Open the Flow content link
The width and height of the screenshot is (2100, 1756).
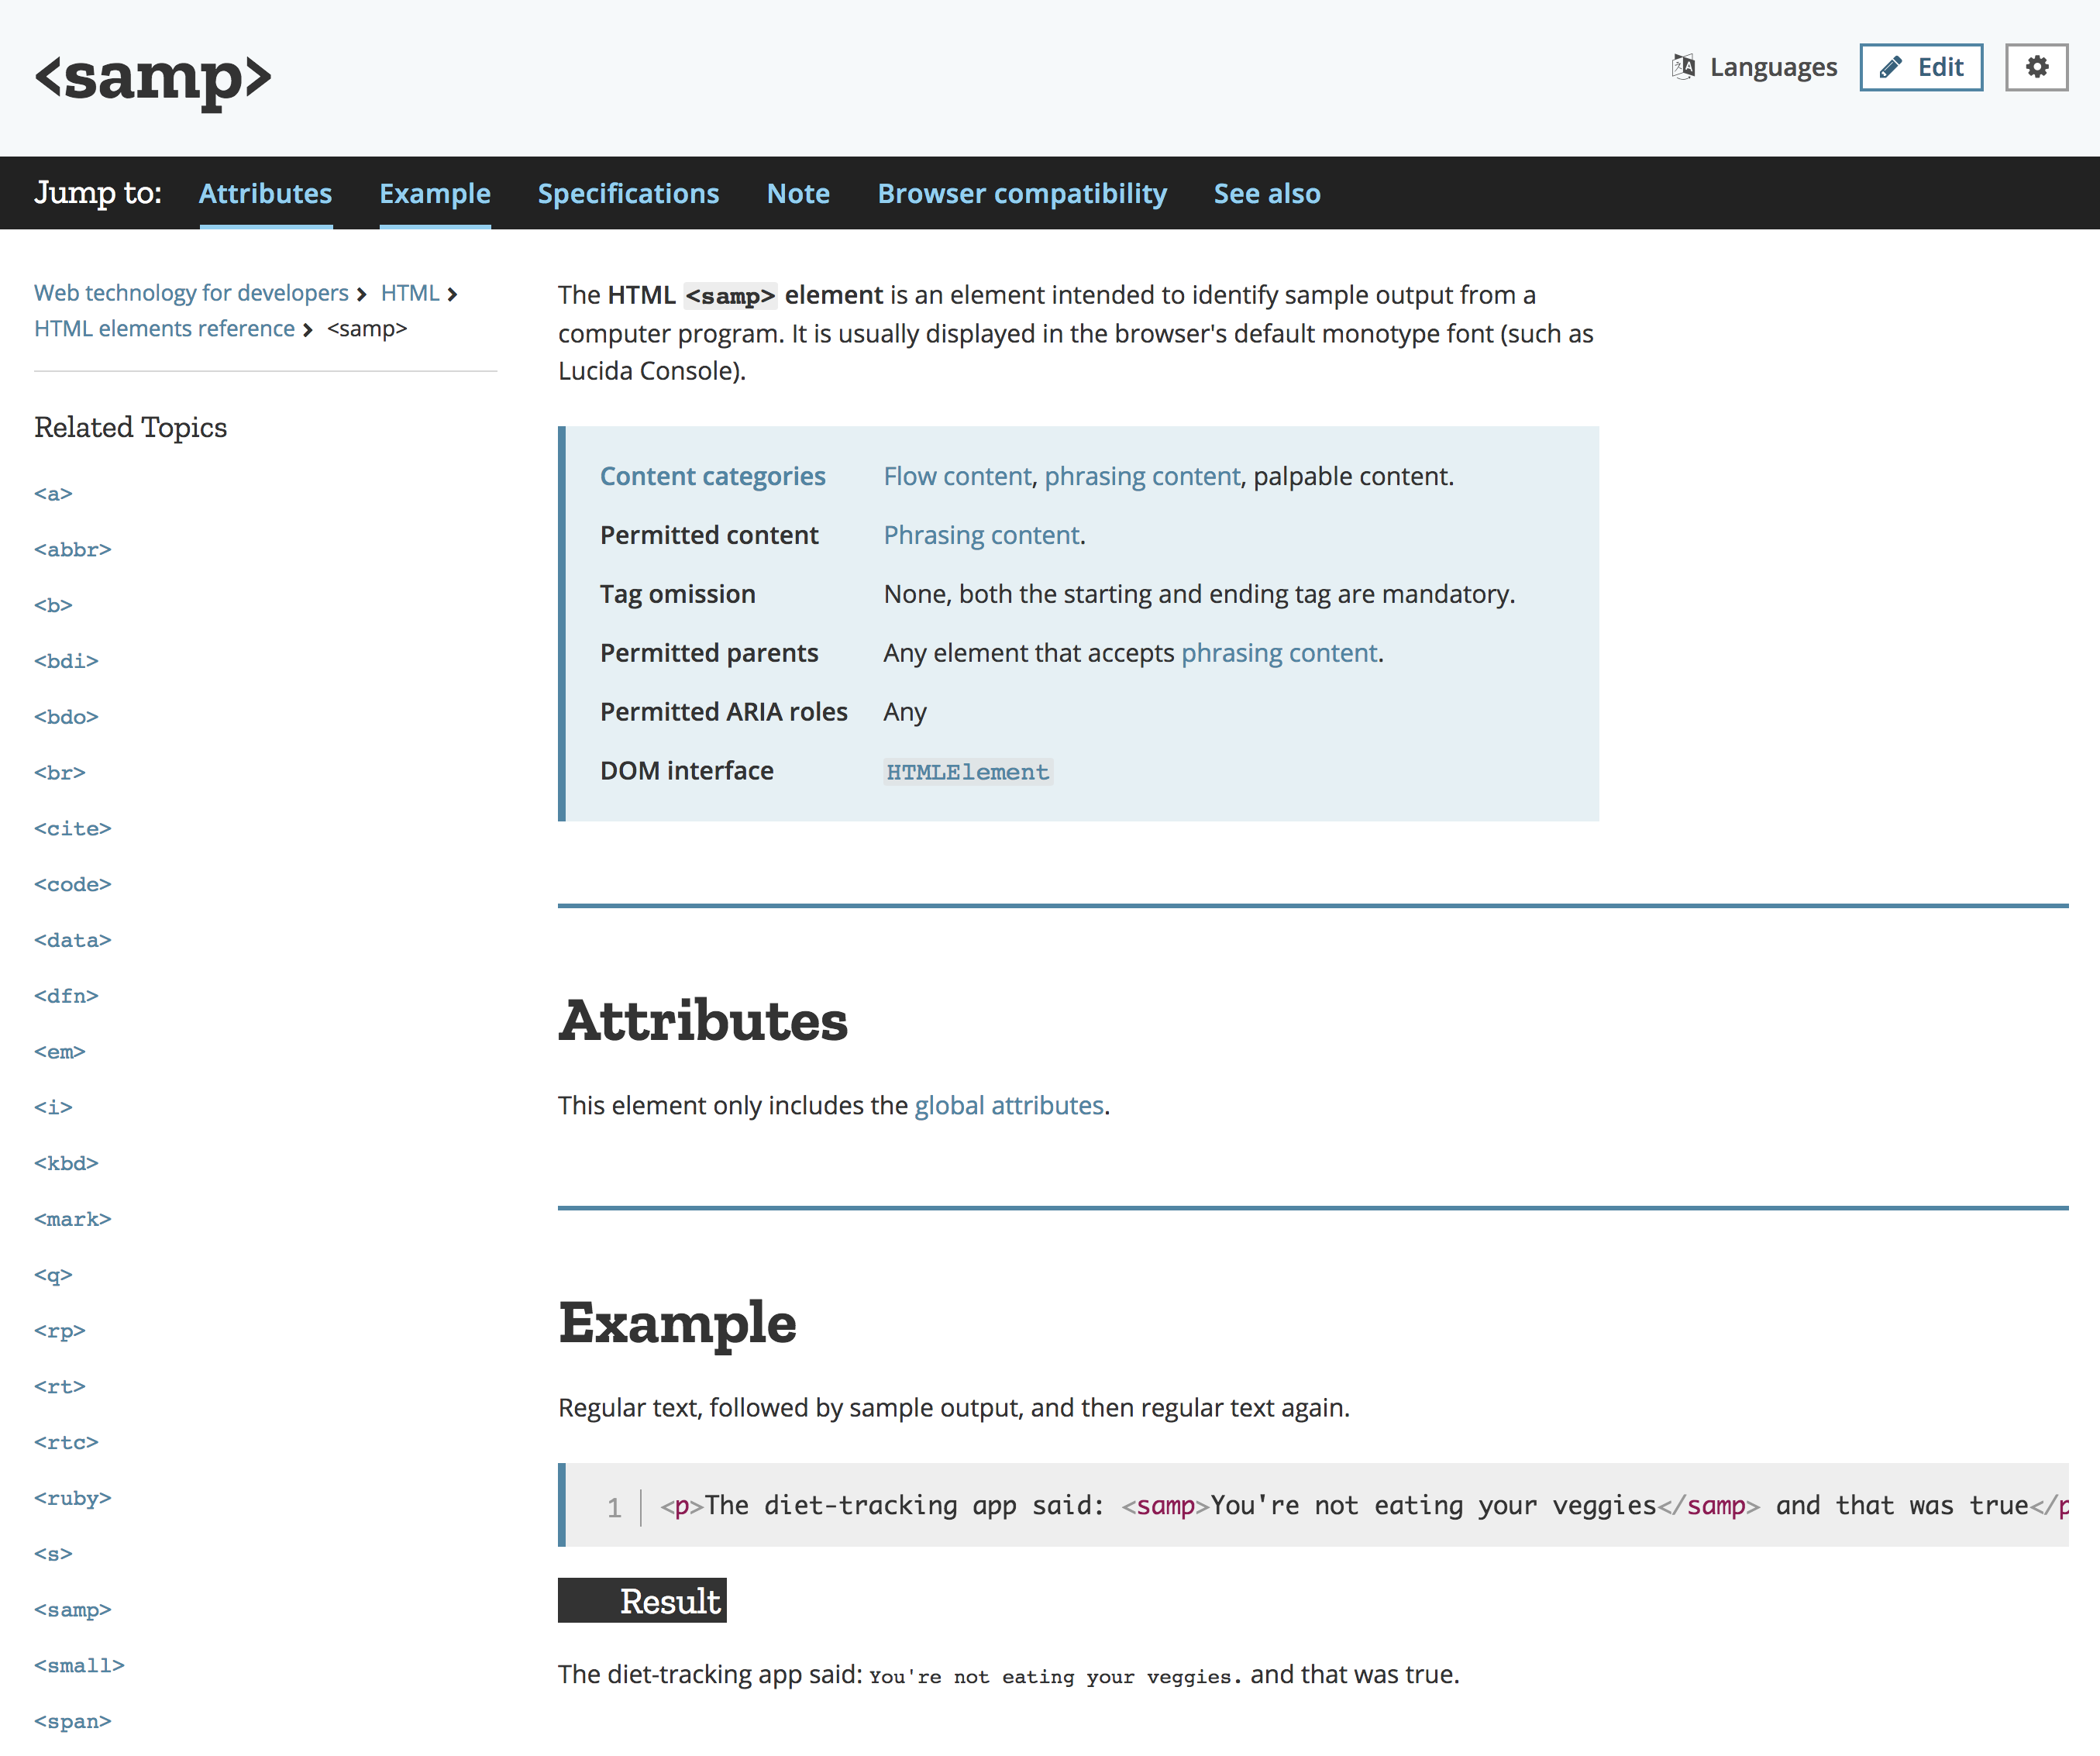click(x=956, y=476)
